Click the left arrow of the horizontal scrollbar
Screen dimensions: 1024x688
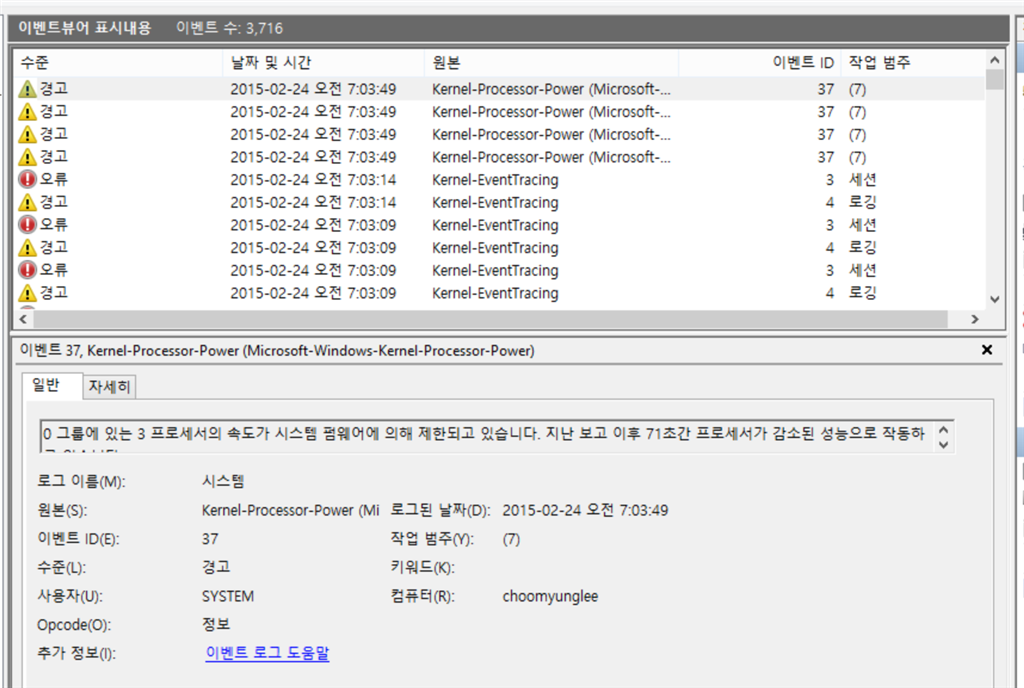(x=22, y=318)
